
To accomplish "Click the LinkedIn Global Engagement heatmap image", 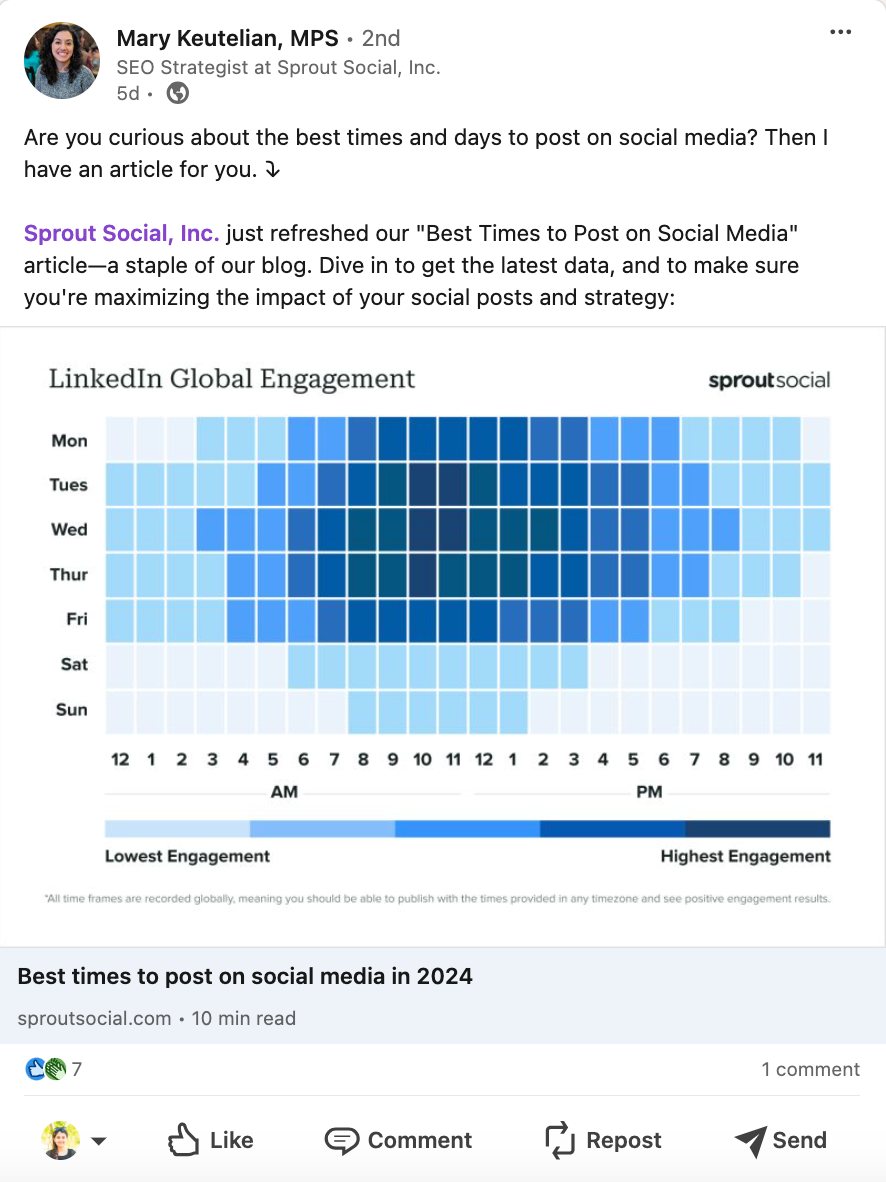I will (443, 637).
